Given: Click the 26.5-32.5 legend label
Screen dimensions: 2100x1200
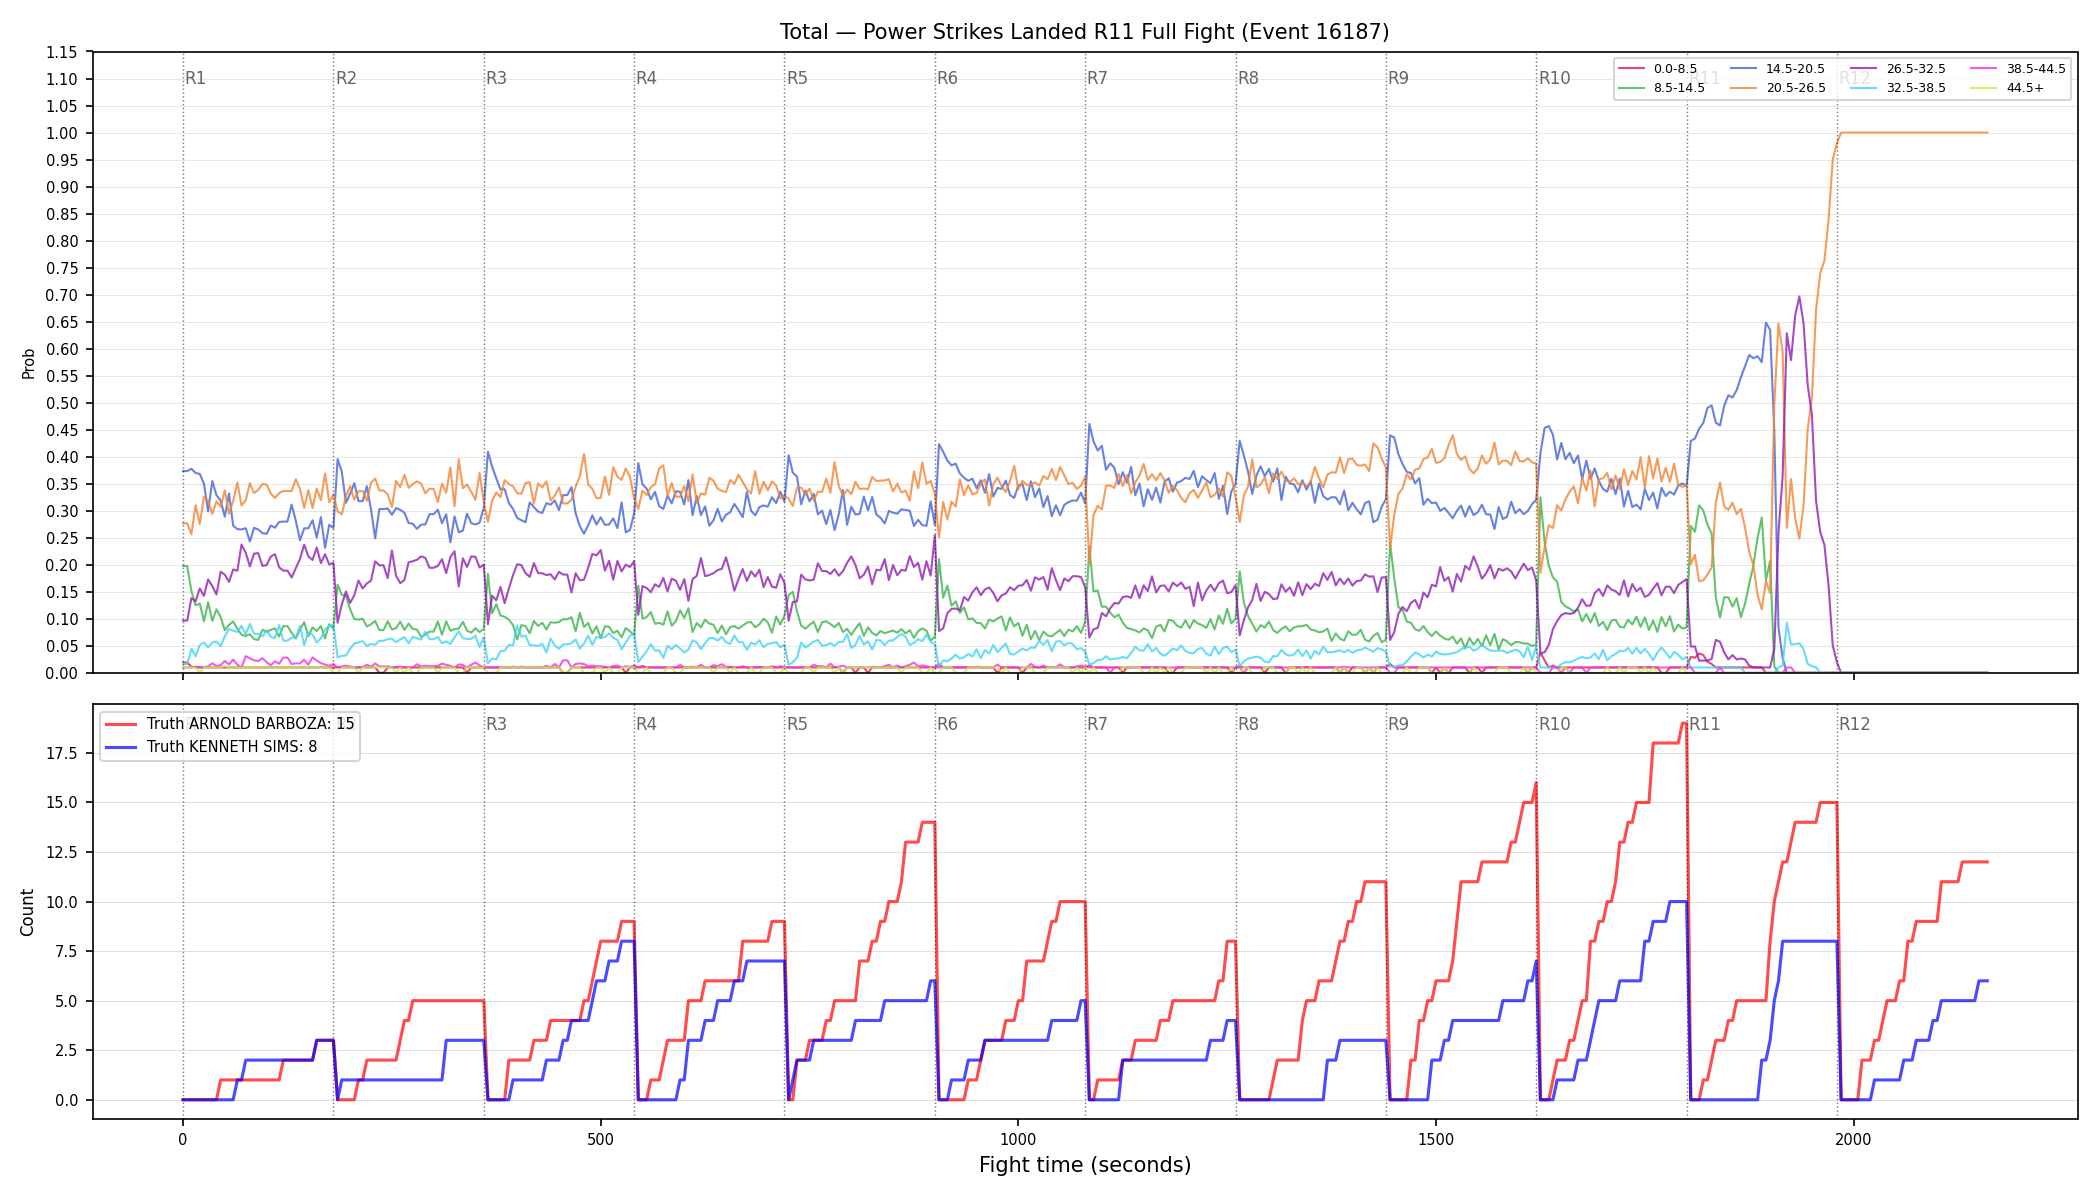Looking at the screenshot, I should pos(1916,69).
